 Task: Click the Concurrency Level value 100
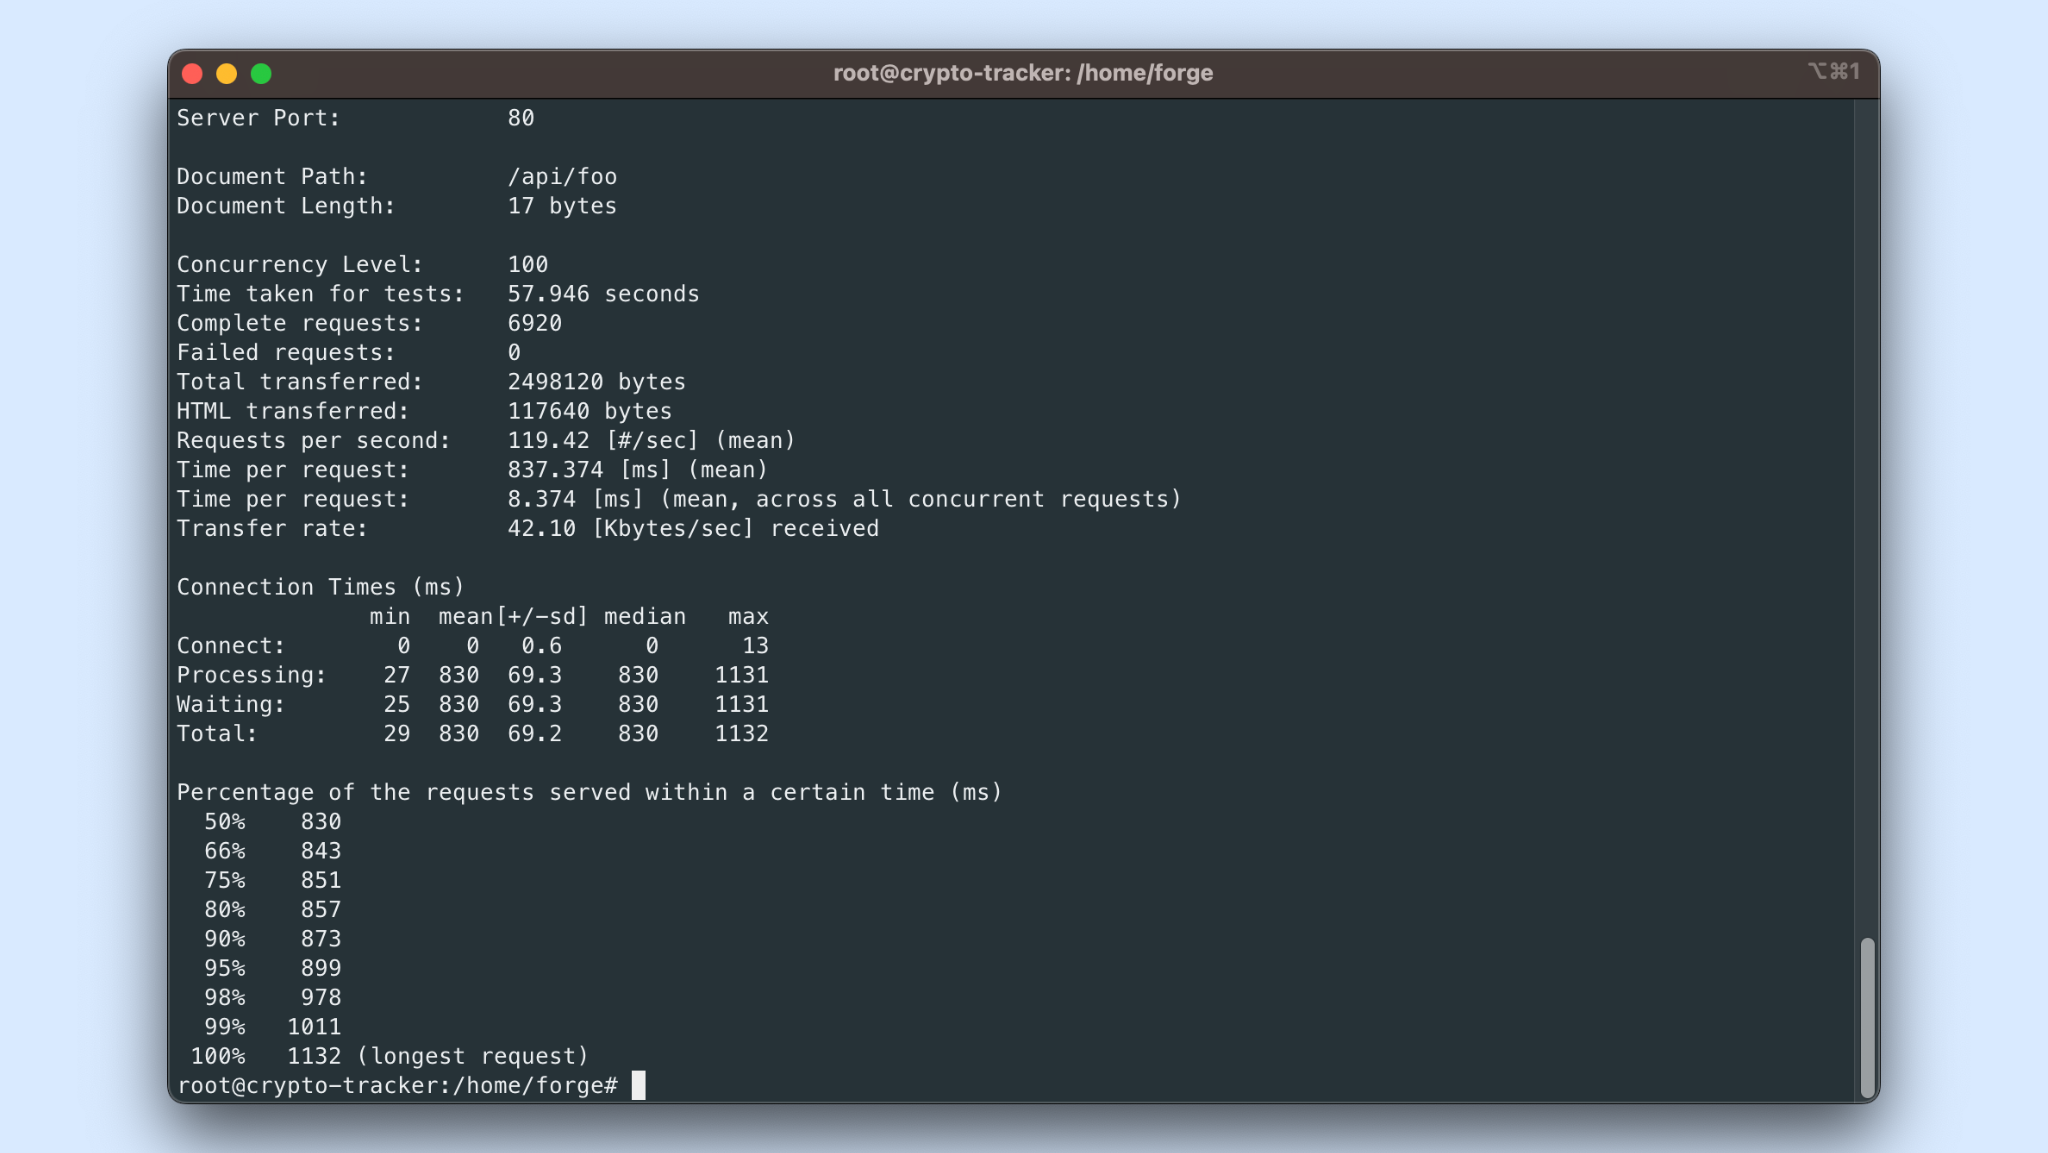(x=528, y=265)
